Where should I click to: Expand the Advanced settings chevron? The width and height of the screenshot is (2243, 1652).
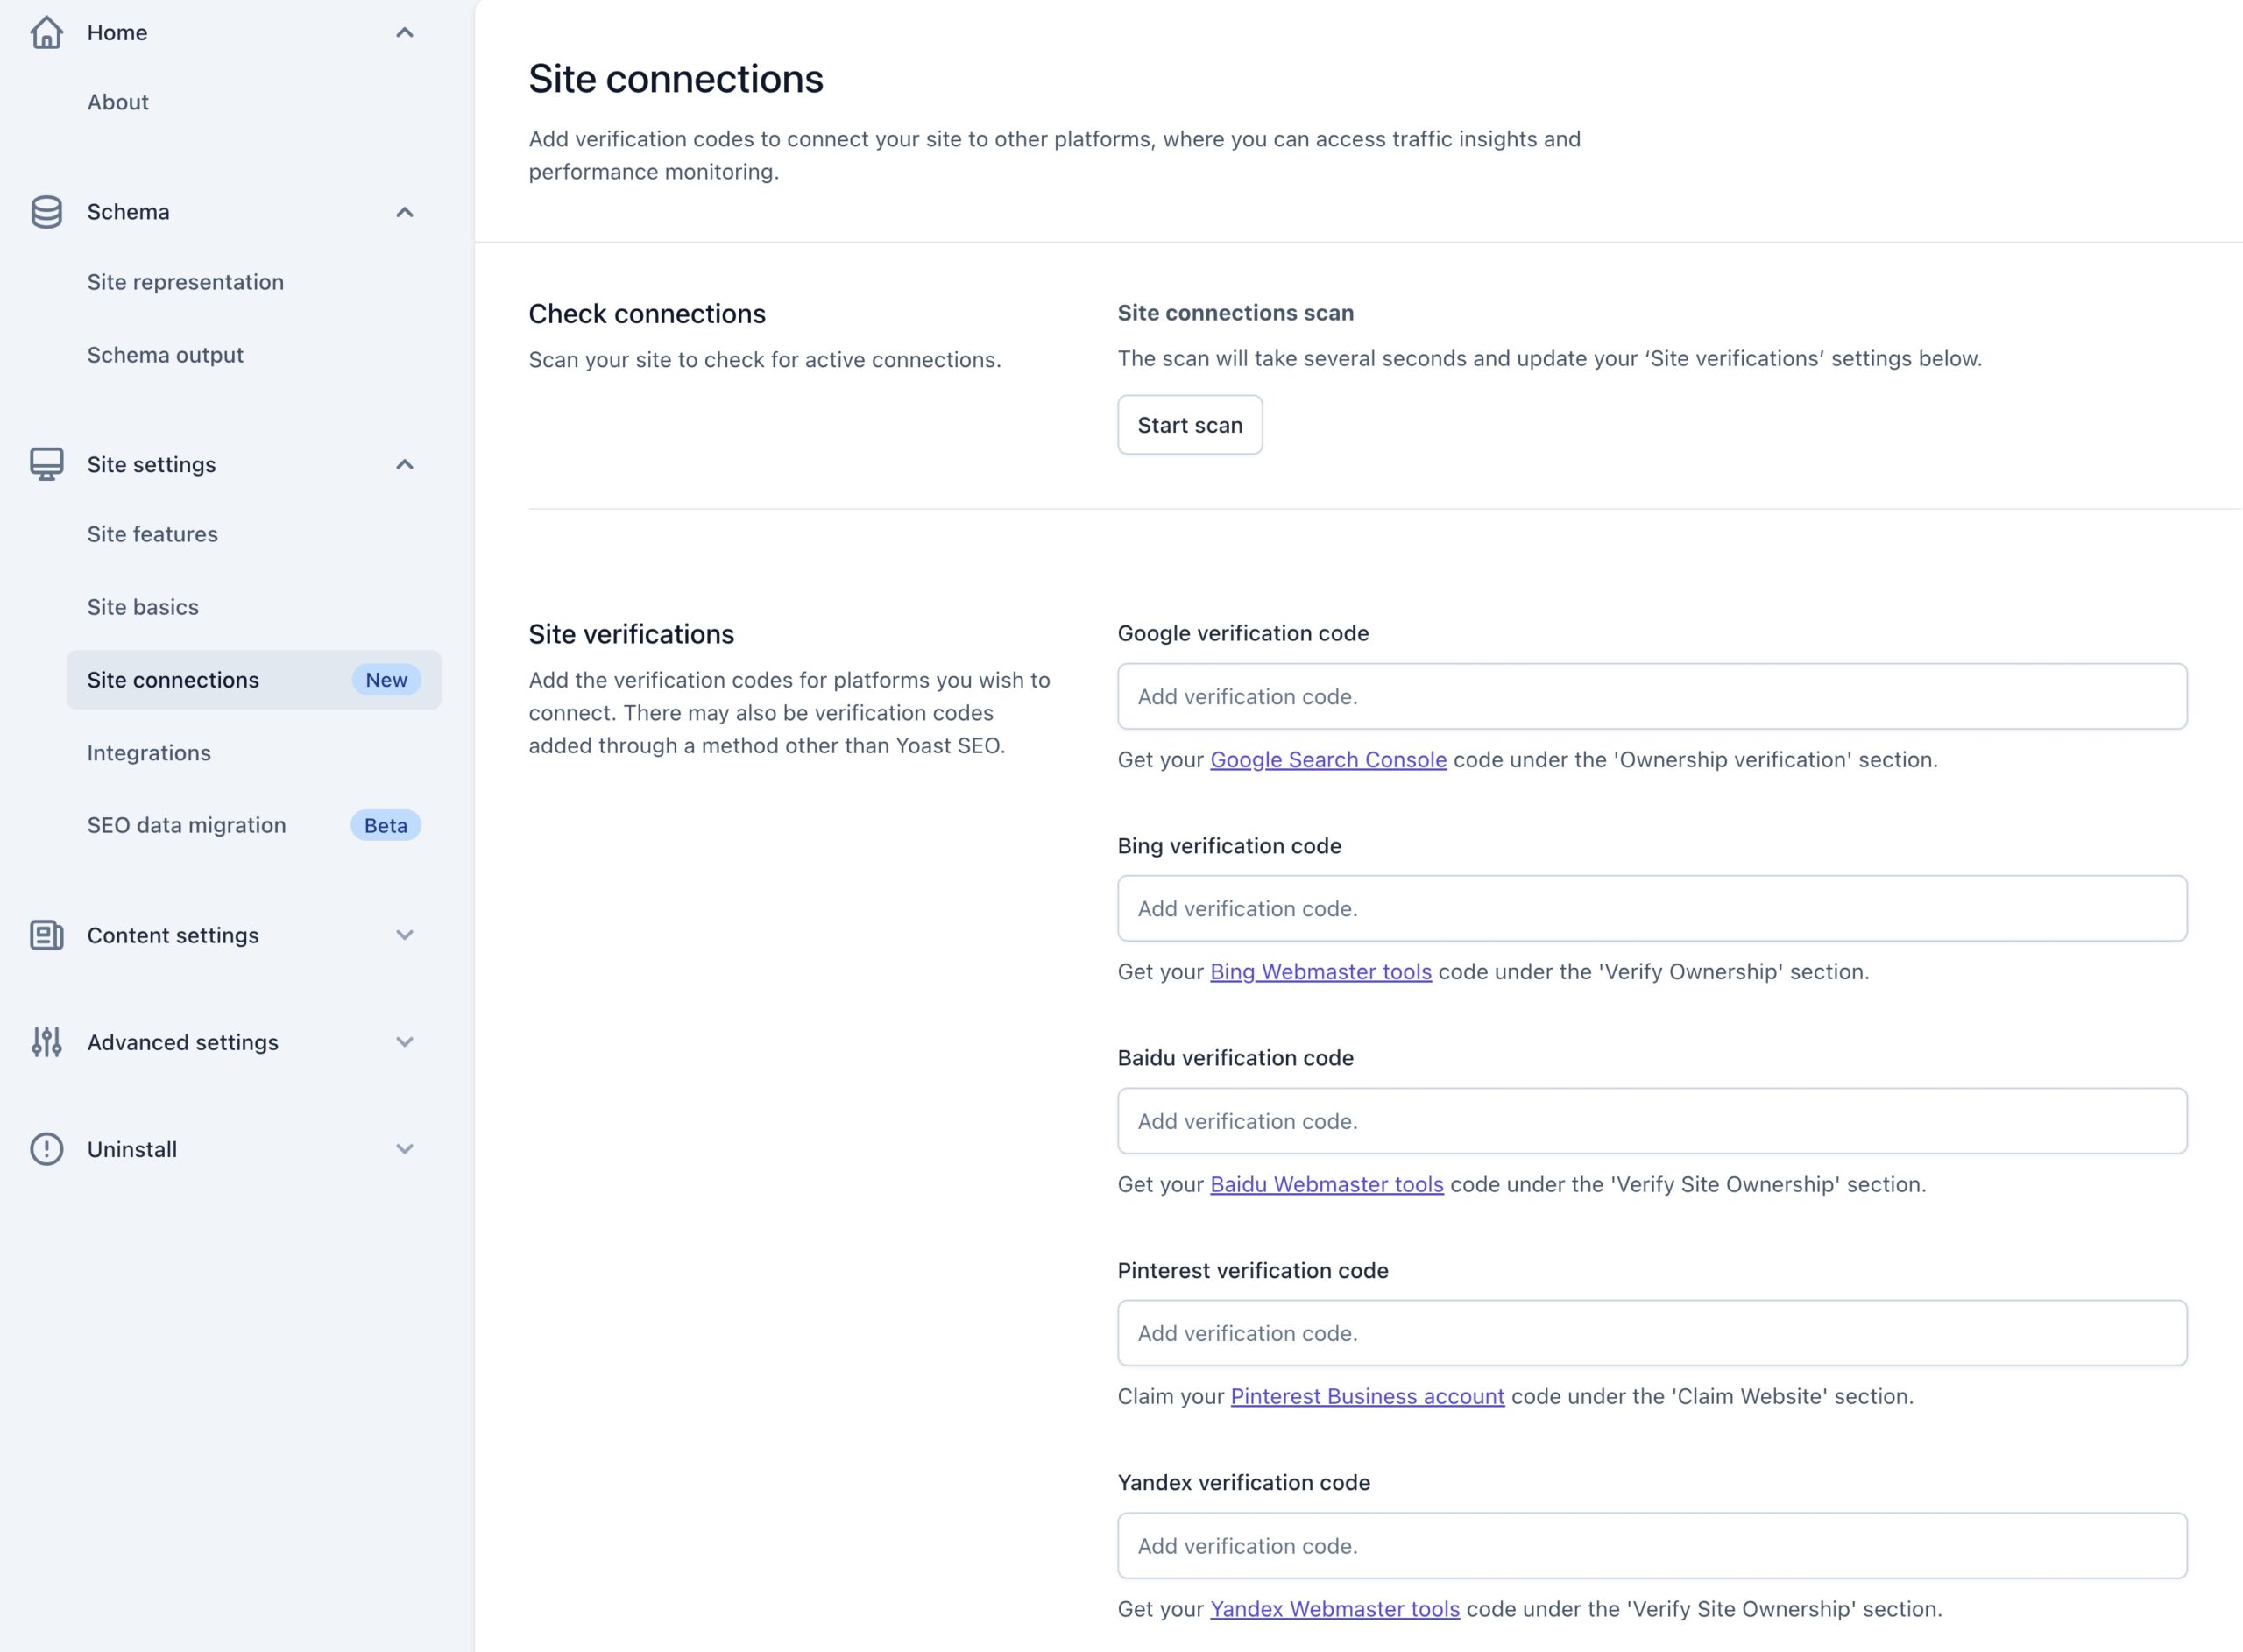point(404,1042)
